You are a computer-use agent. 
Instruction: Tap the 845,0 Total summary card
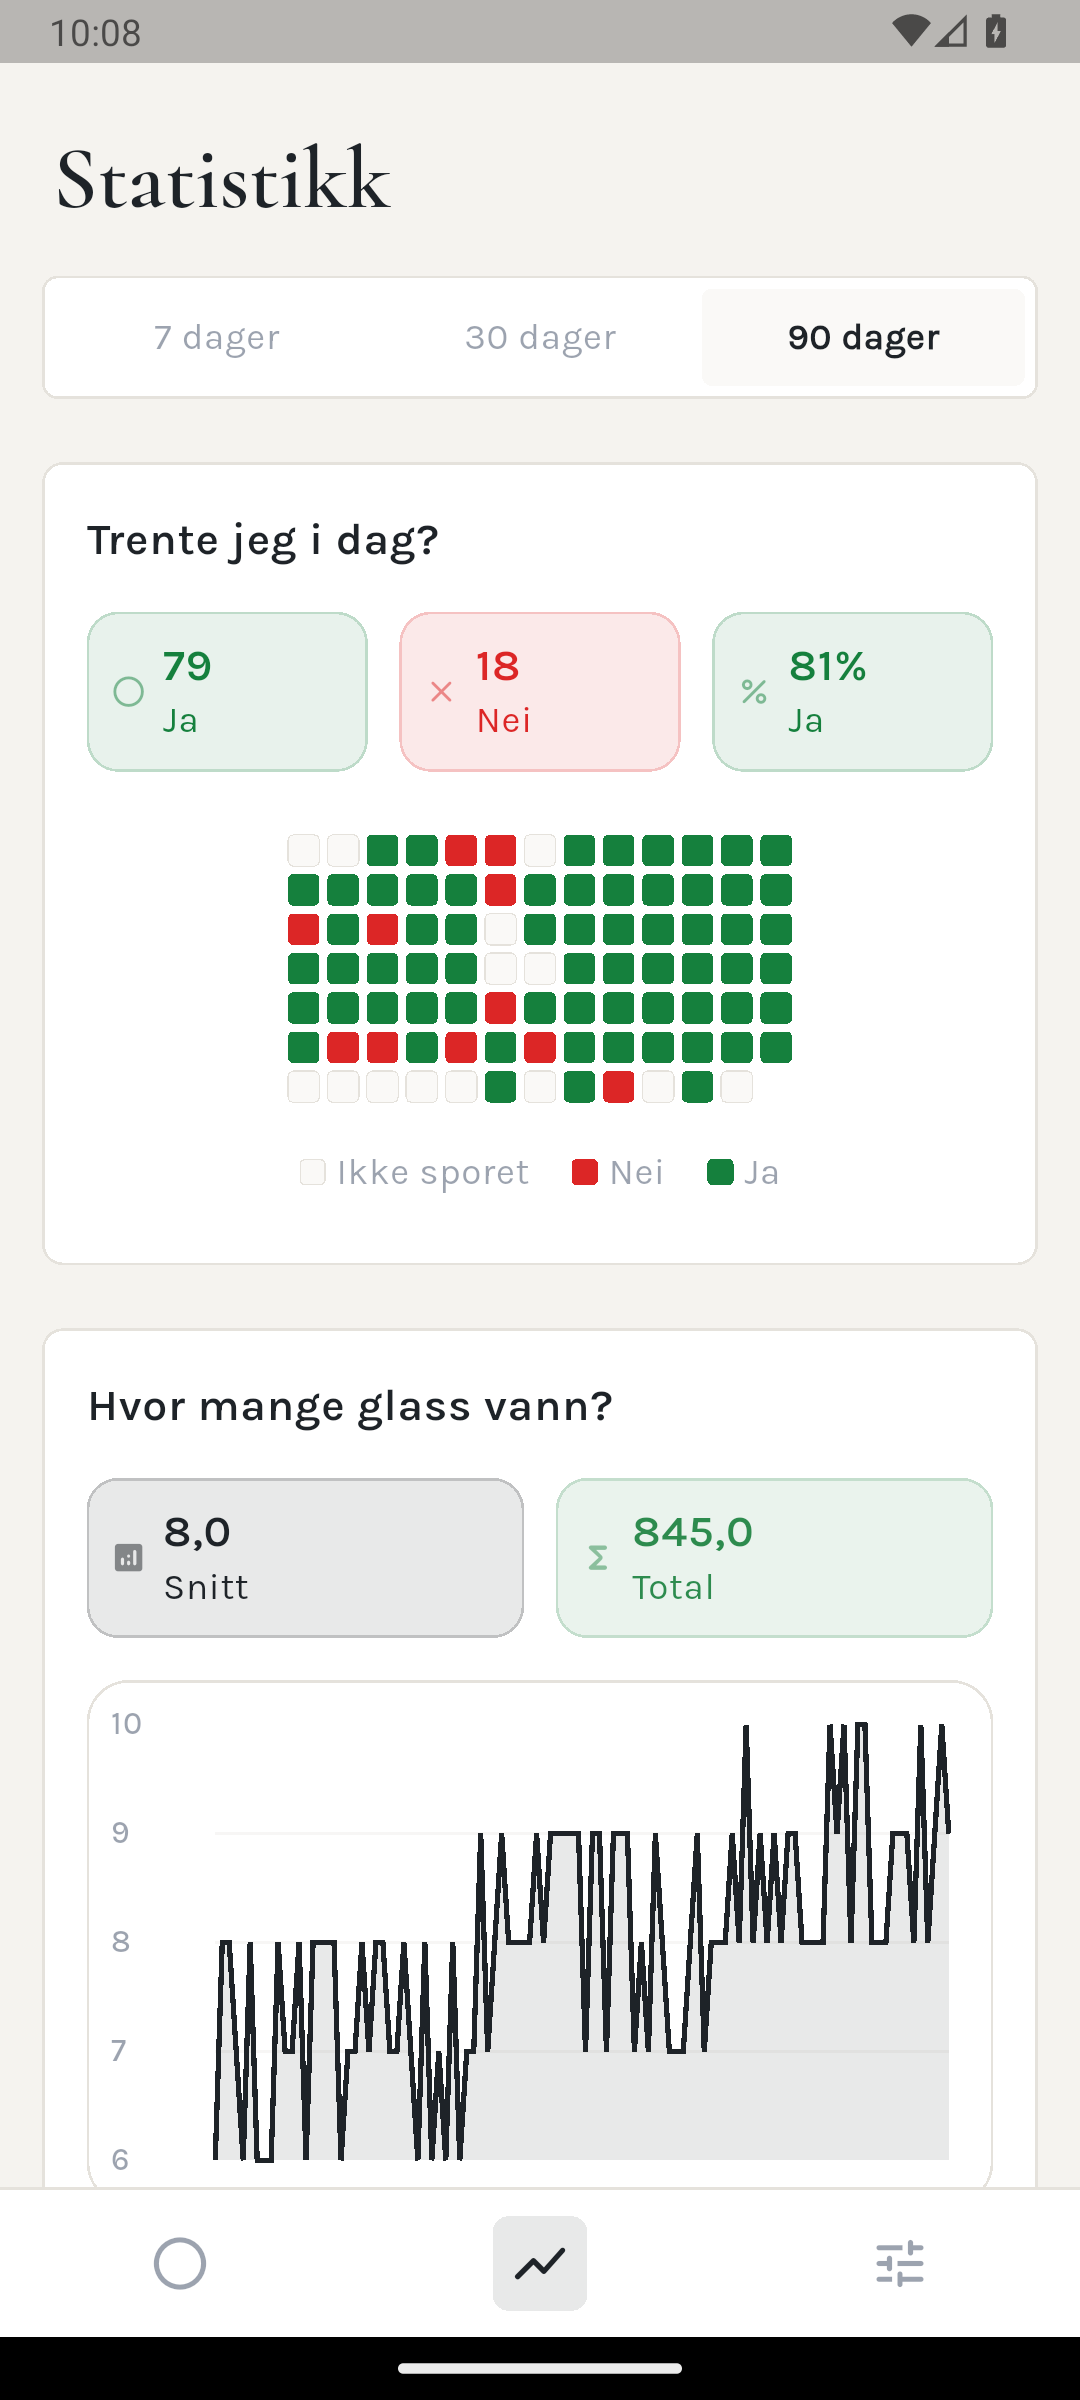(x=774, y=1558)
